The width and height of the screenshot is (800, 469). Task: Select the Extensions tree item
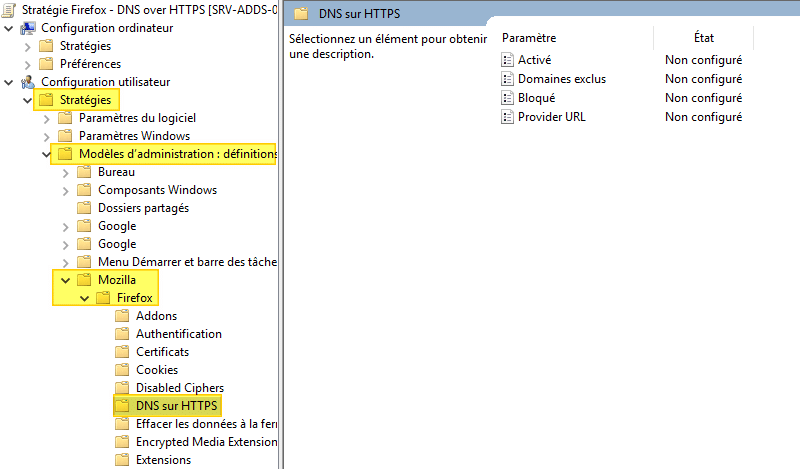[163, 460]
